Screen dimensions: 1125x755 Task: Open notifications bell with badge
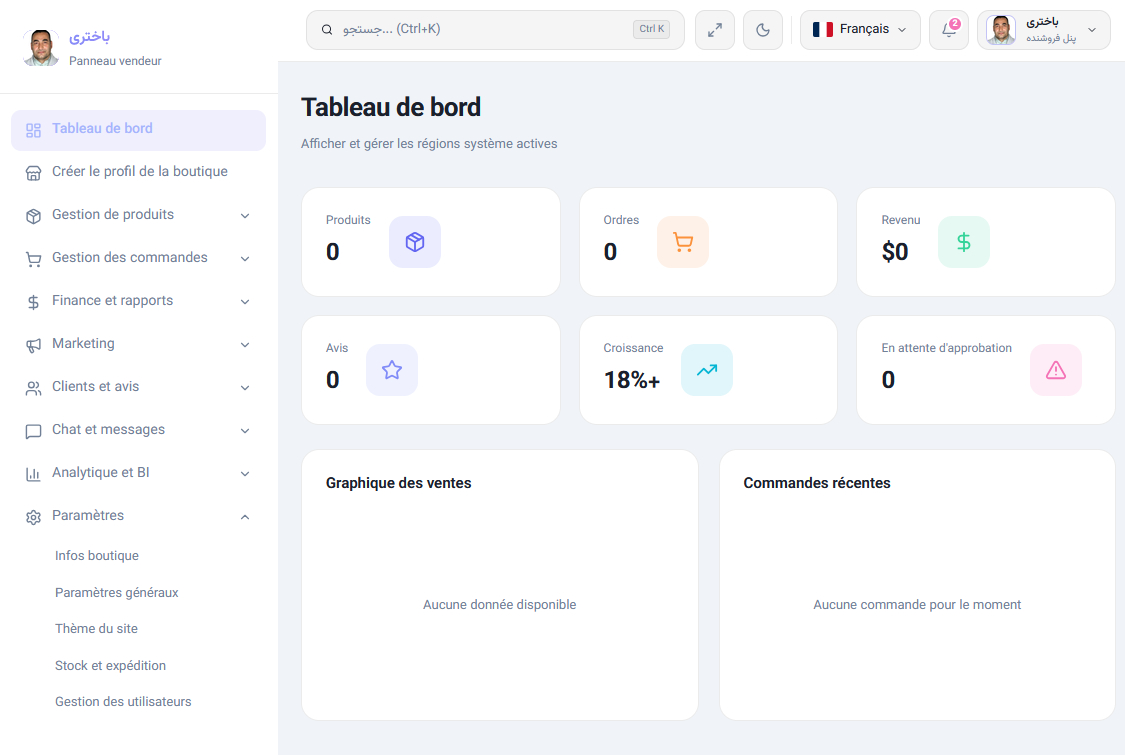(949, 30)
